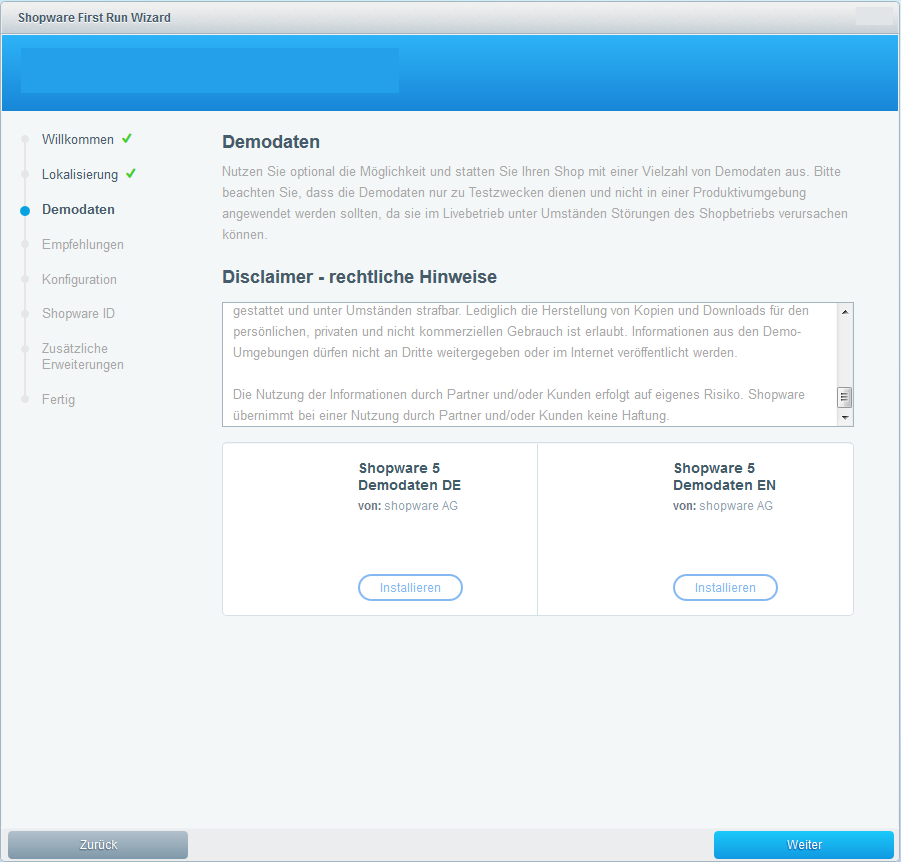Viewport: 901px width, 862px height.
Task: Select the Shopware ID wizard step
Action: [x=78, y=313]
